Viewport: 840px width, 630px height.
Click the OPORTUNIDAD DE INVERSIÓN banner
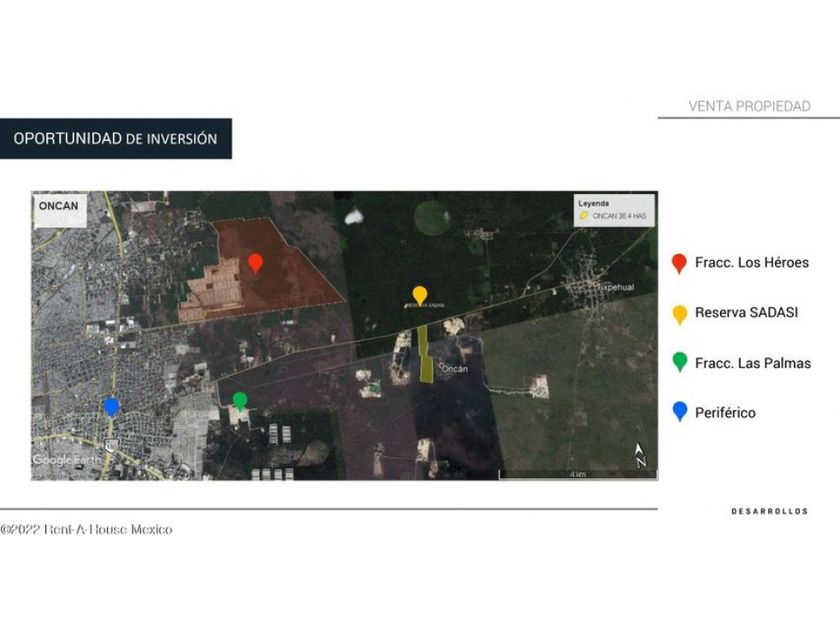point(116,139)
